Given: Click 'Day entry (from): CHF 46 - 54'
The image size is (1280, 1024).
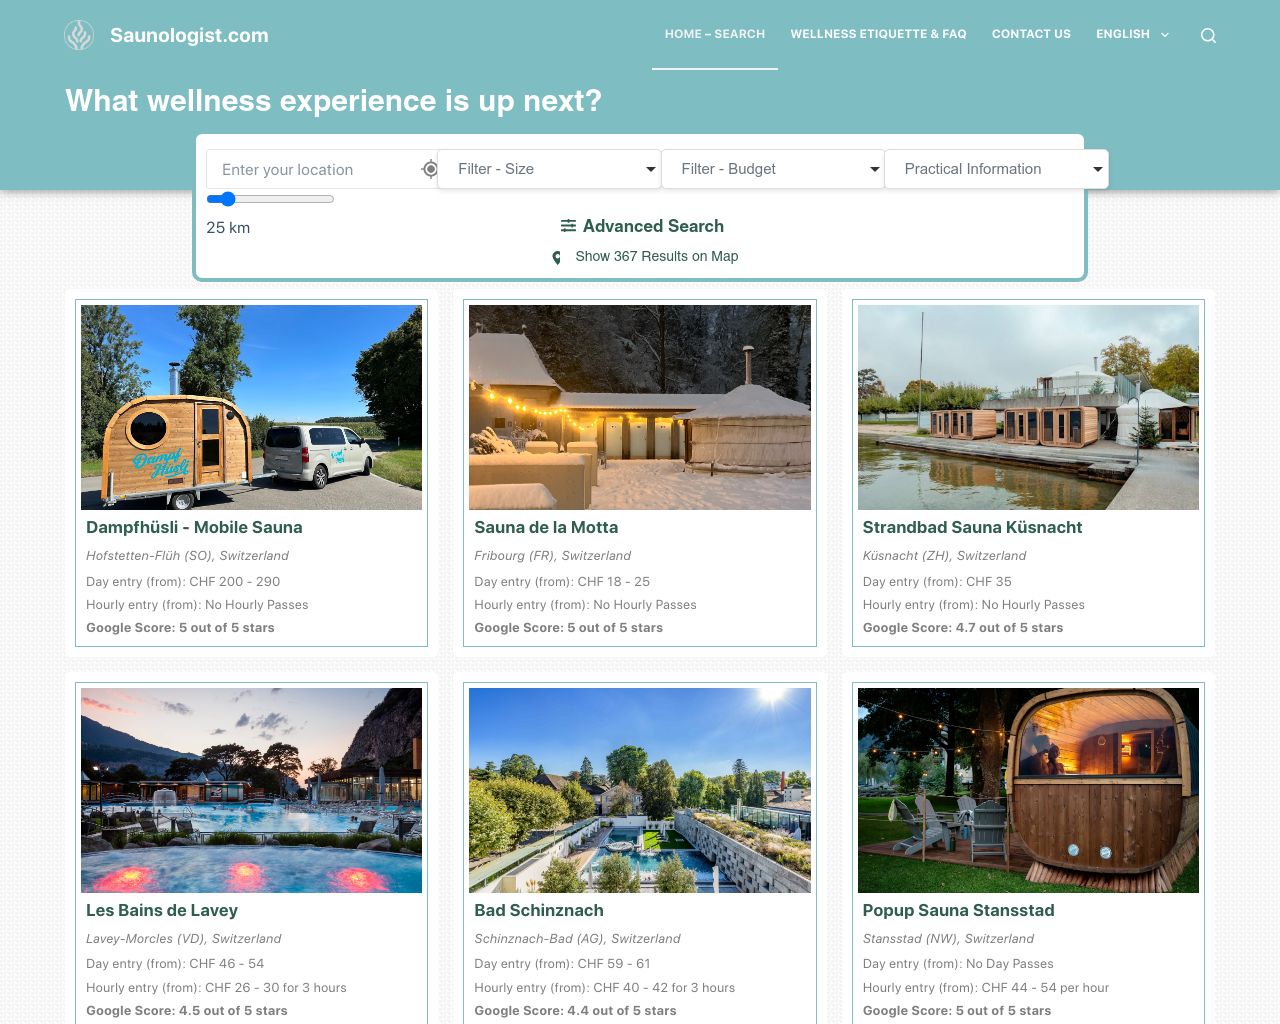Looking at the screenshot, I should 175,964.
